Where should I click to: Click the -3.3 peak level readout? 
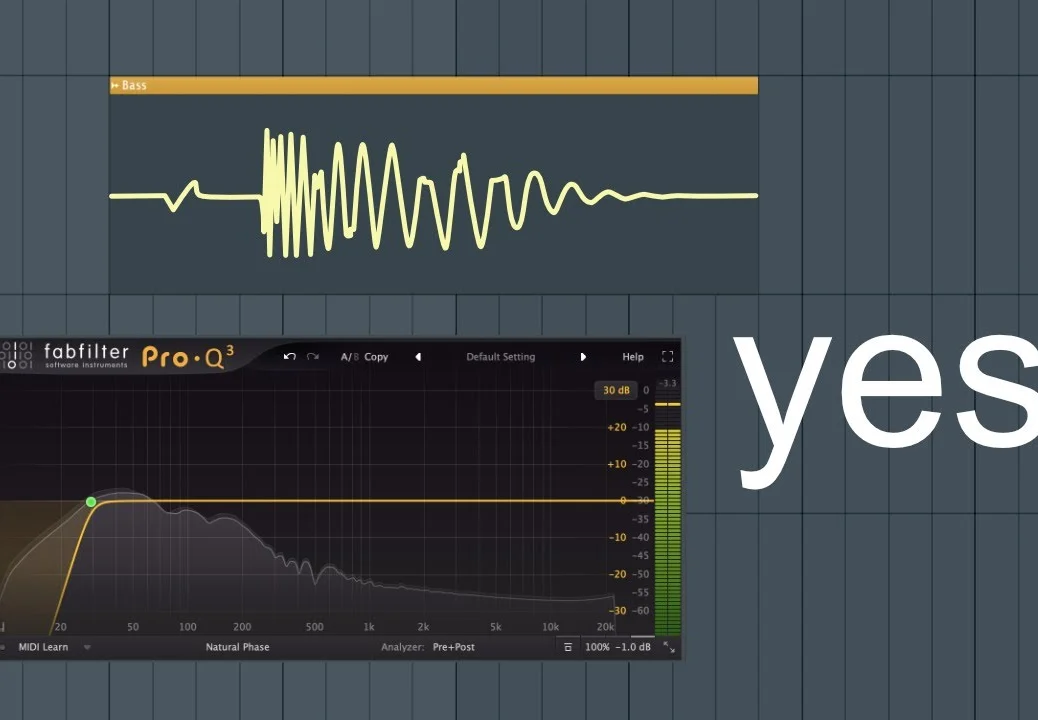[669, 383]
